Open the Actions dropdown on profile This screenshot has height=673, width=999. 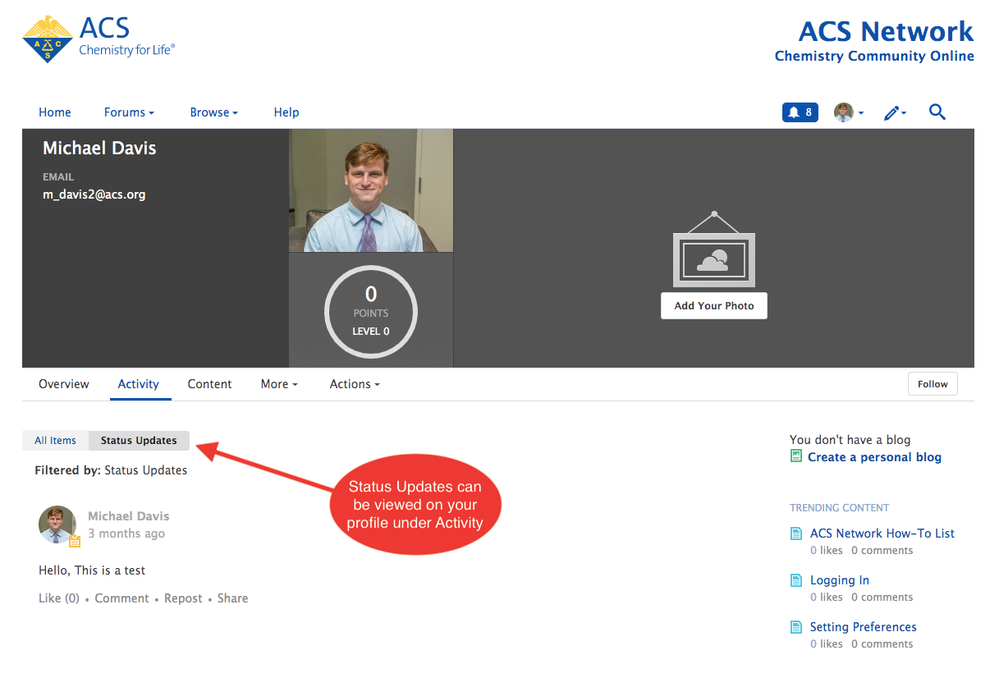pos(354,384)
